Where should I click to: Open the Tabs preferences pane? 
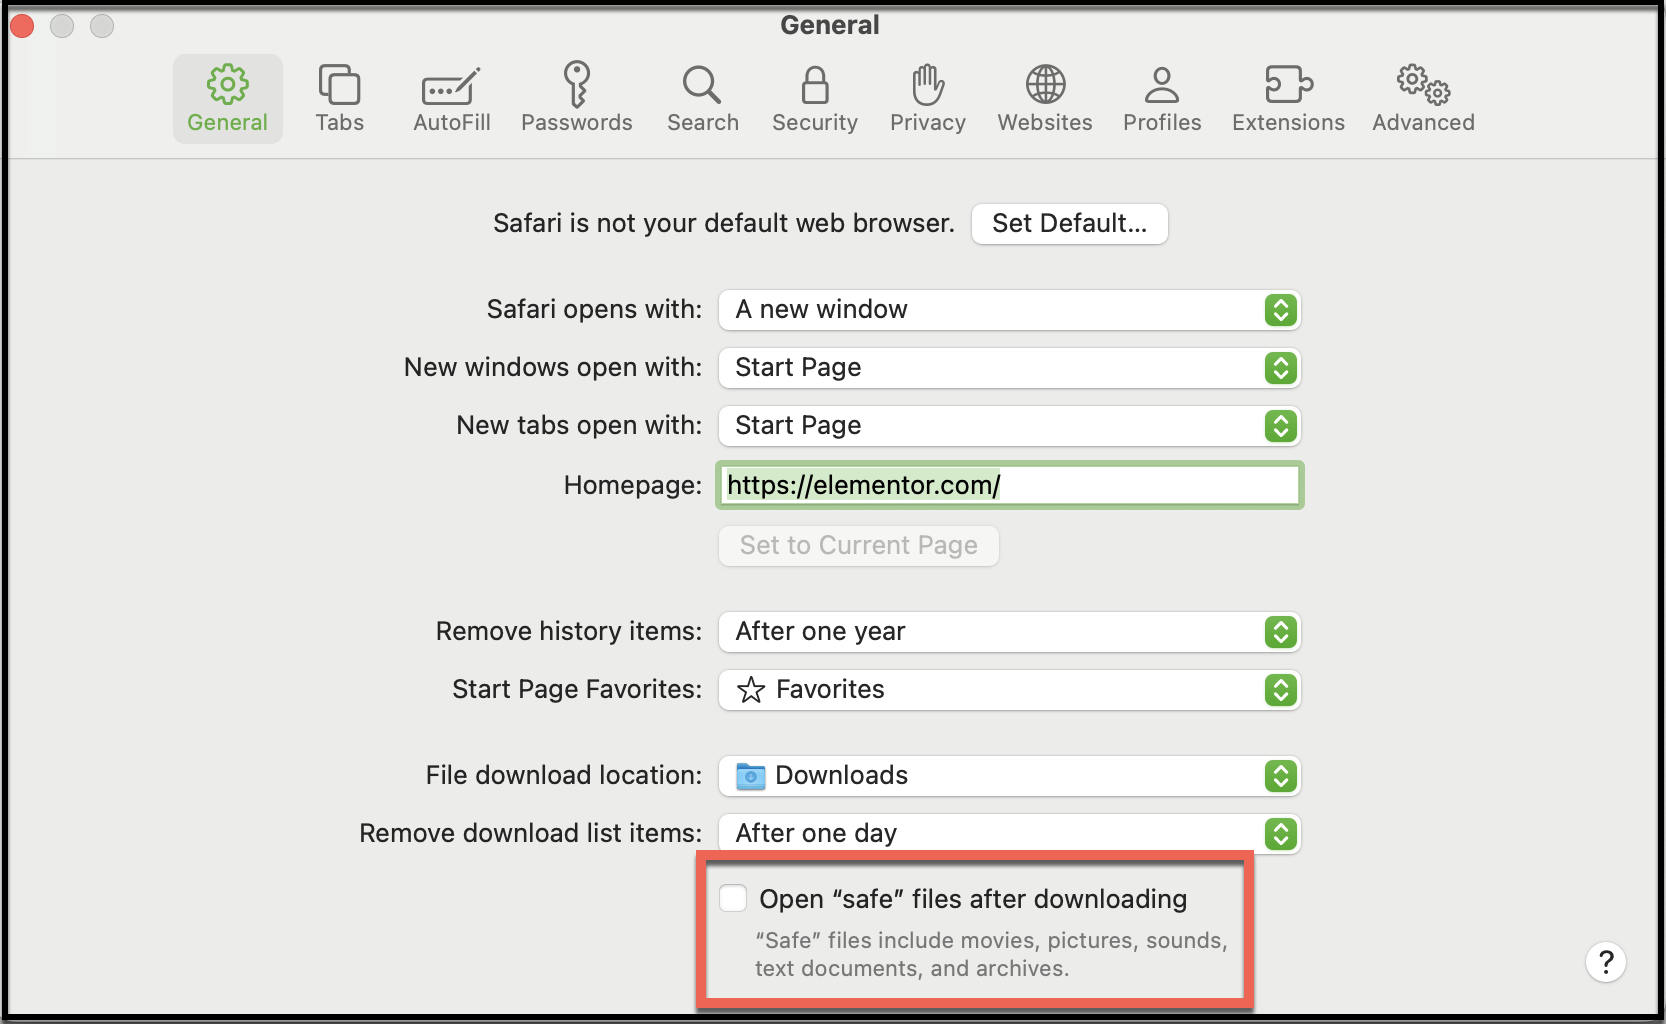tap(339, 99)
